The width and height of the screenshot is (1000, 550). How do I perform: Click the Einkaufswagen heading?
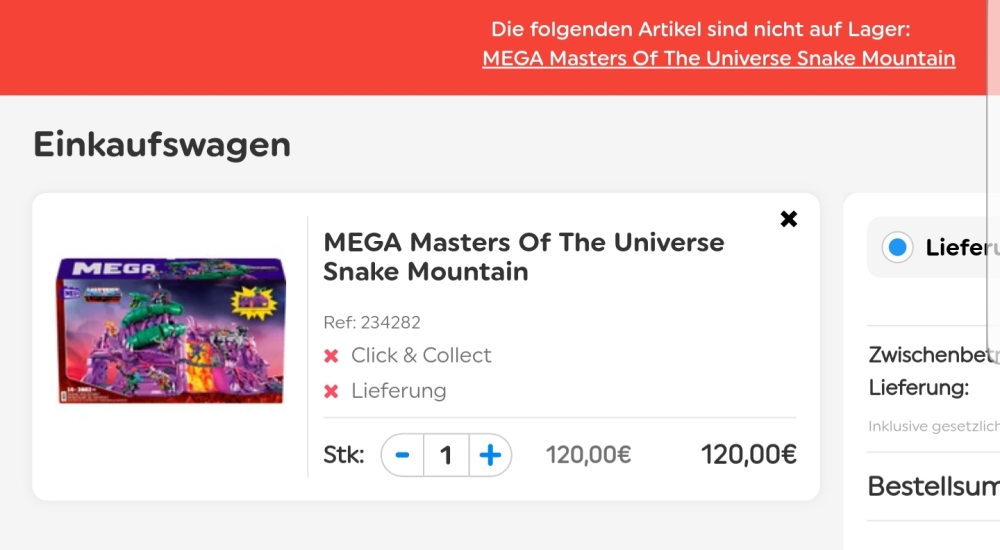pos(162,144)
